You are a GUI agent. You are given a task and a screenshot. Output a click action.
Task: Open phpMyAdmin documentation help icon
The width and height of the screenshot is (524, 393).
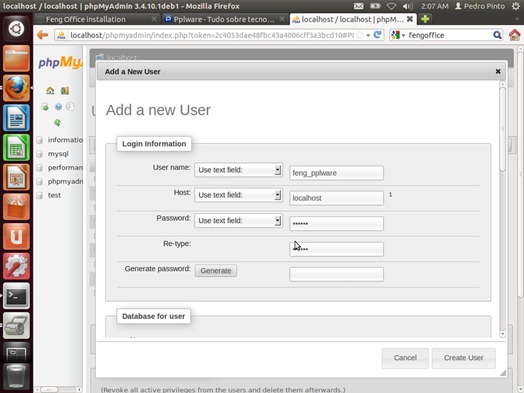[58, 107]
